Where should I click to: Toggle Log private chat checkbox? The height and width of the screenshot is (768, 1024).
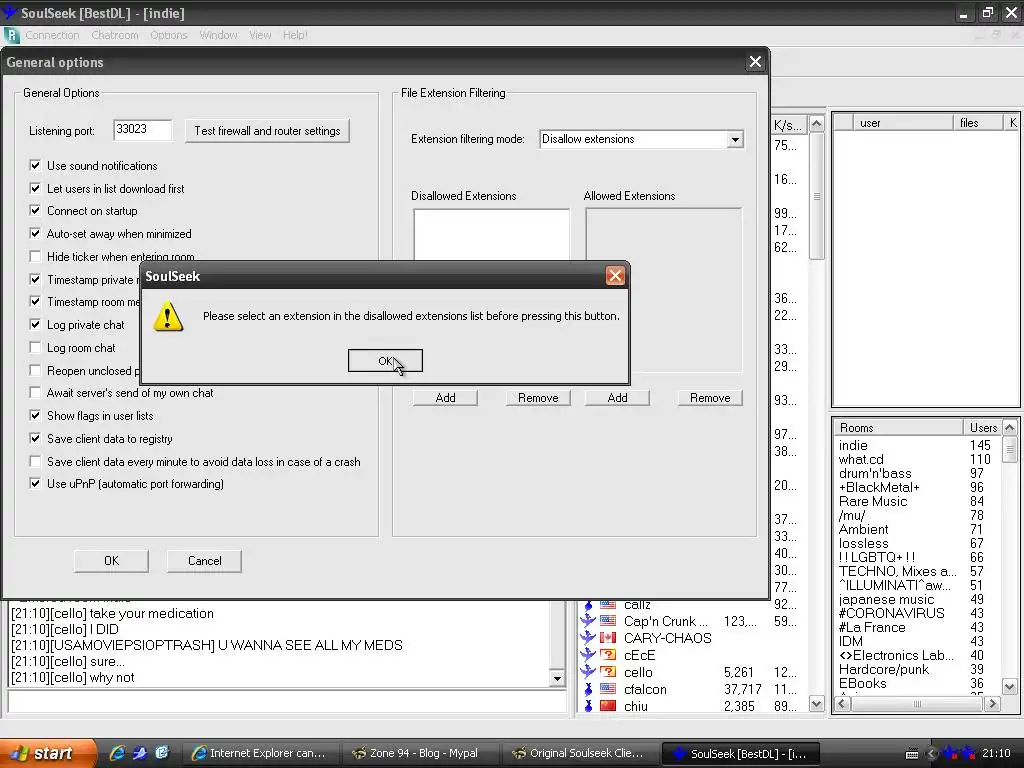click(35, 325)
